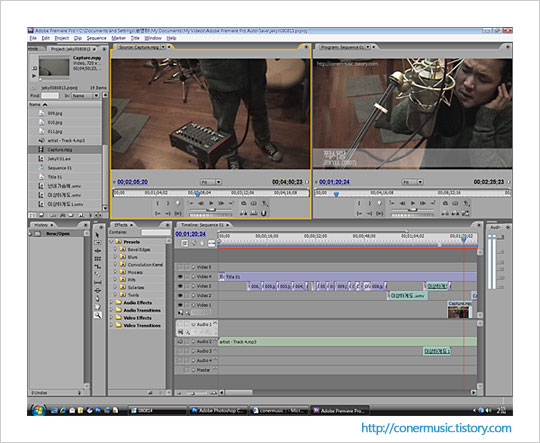The width and height of the screenshot is (540, 443).
Task: Click Extract button in Program monitor
Action: [455, 213]
